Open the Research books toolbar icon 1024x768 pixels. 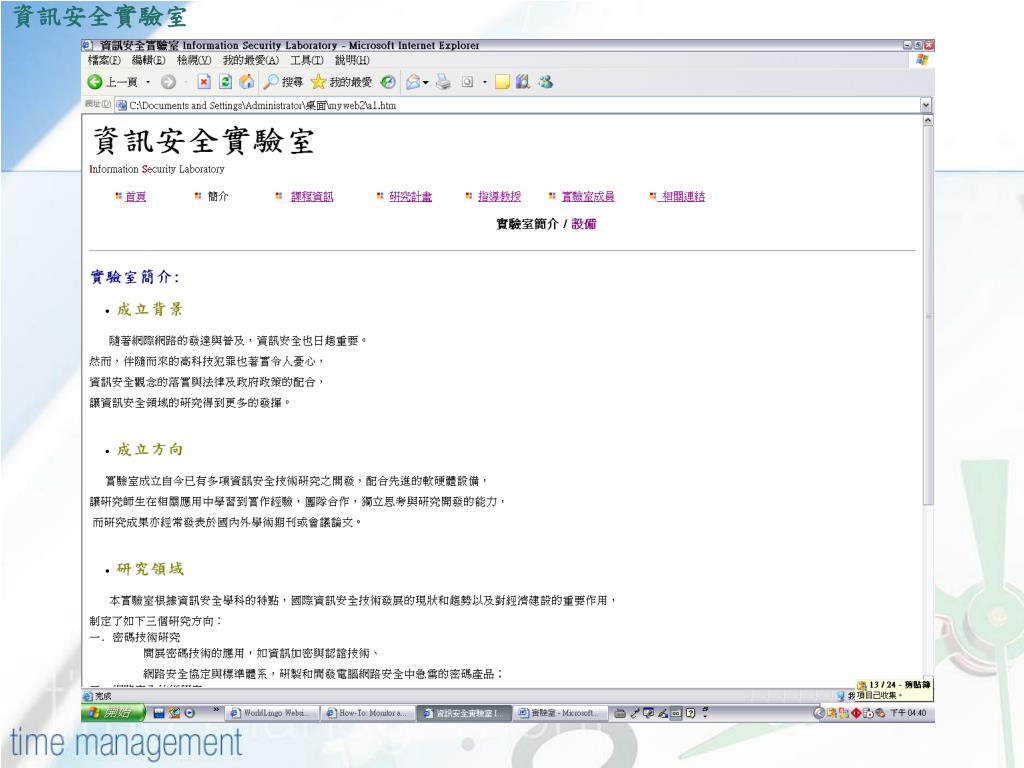[522, 82]
